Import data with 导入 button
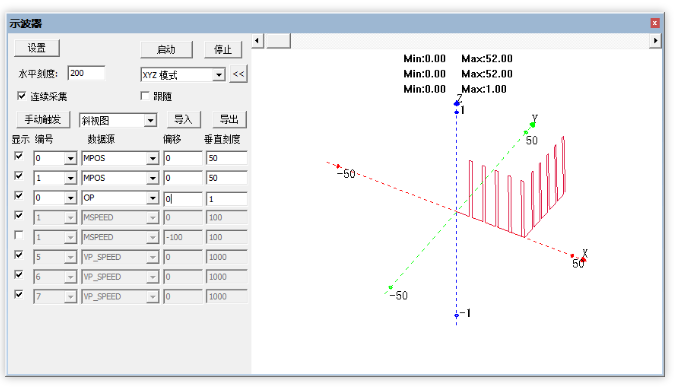The image size is (674, 388). (x=184, y=119)
